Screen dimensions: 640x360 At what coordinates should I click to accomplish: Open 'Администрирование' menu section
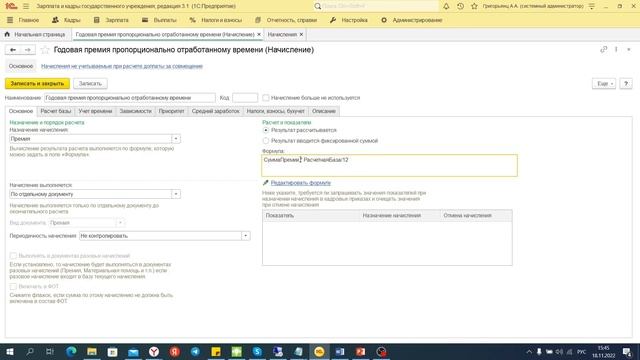point(412,20)
